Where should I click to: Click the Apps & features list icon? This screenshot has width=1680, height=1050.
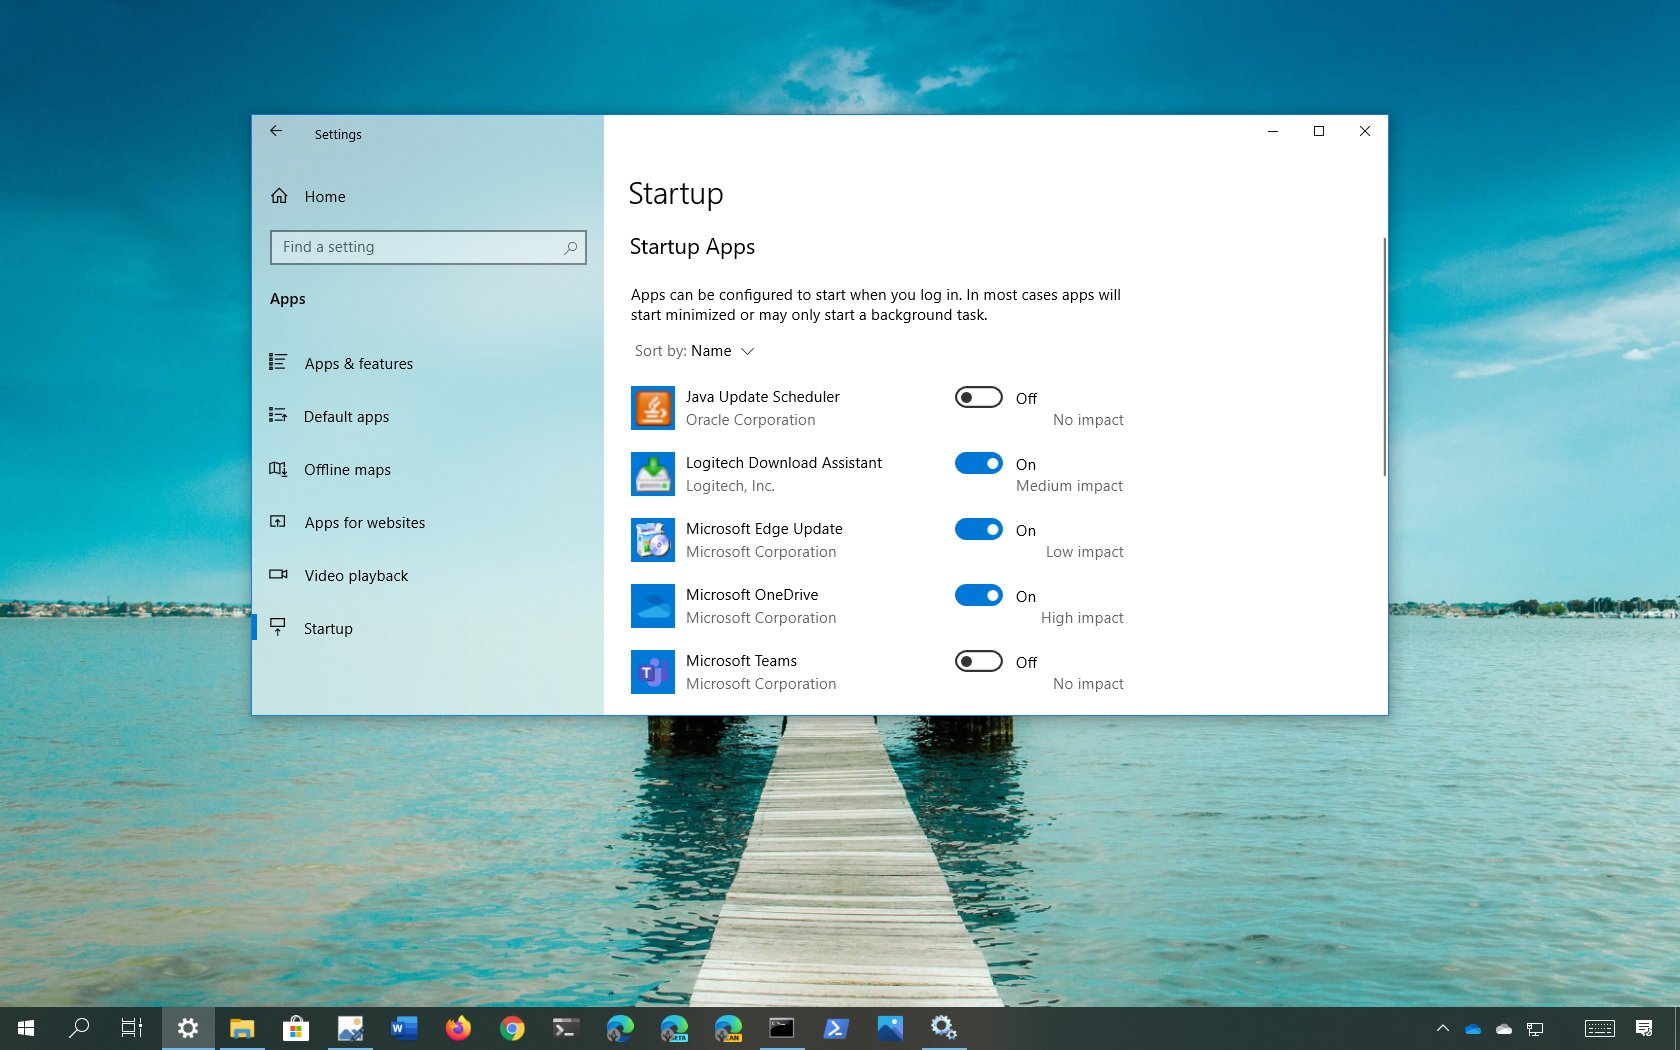278,362
